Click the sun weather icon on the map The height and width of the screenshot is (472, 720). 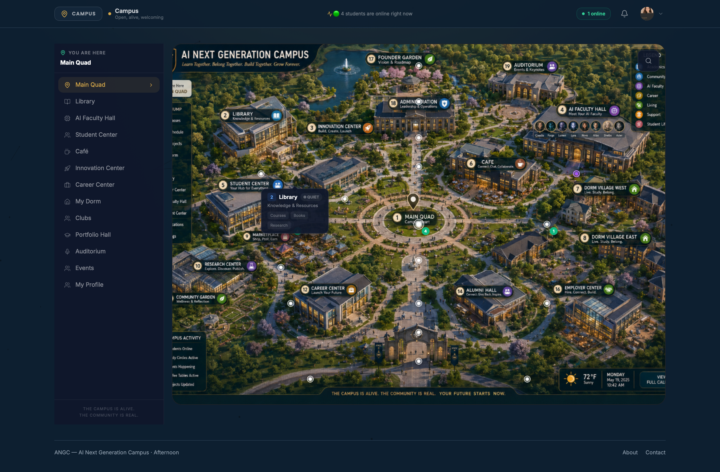[x=571, y=379]
